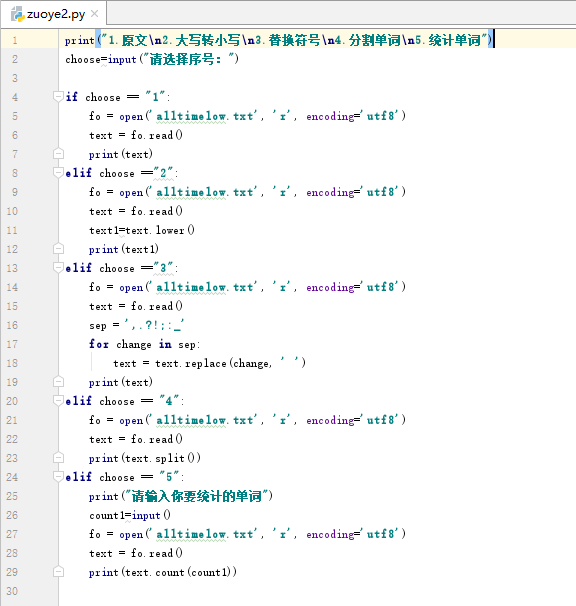The image size is (576, 606).
Task: Click 'print(text.count(count1))' on line 29
Action: [163, 572]
